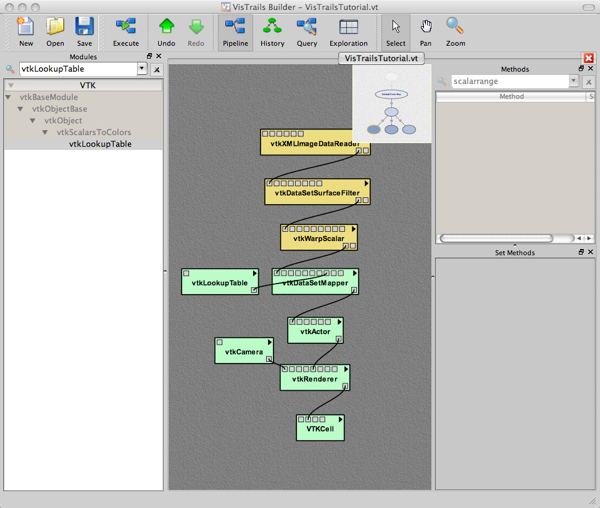This screenshot has width=600, height=508.
Task: Select the vtkCamera module box
Action: coord(244,352)
